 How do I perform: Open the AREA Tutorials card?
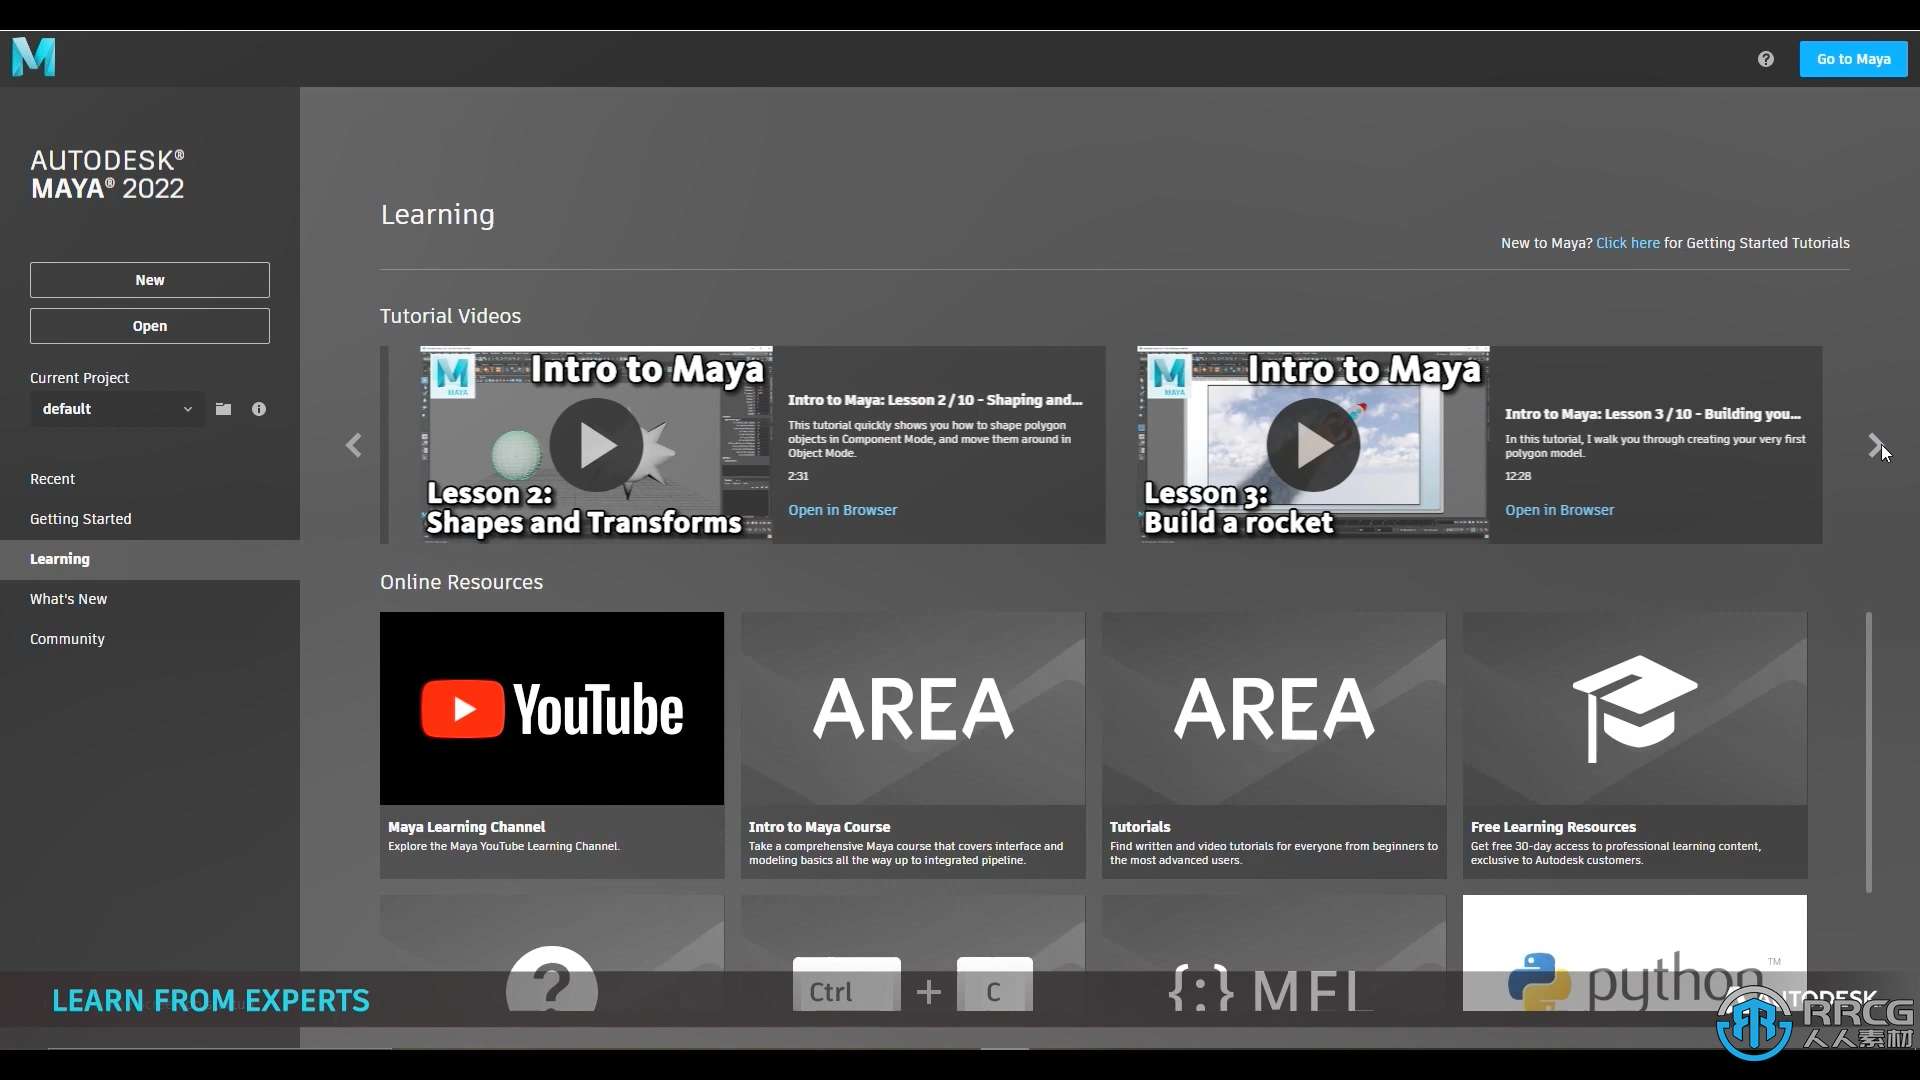[1274, 745]
